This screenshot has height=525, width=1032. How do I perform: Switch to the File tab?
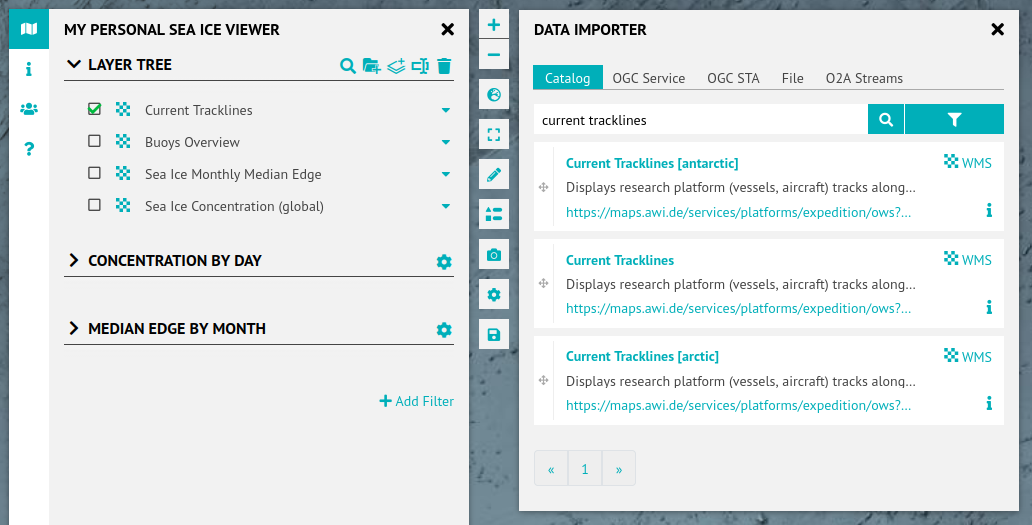pos(792,78)
